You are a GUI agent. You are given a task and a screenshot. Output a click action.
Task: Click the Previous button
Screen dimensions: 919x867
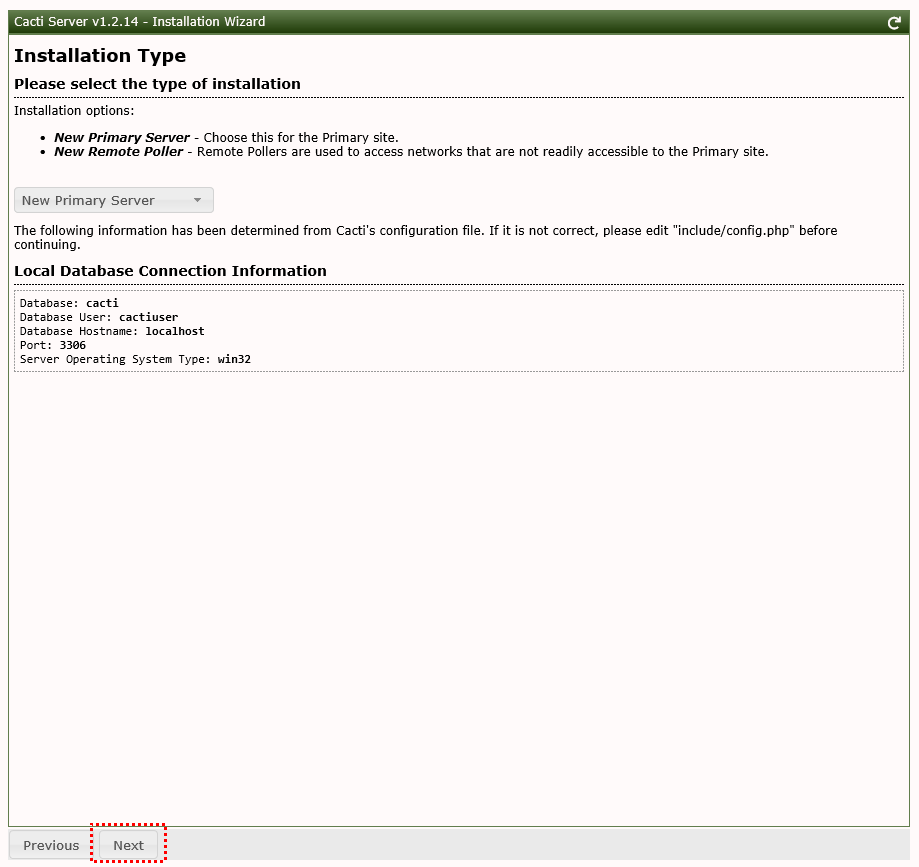[51, 845]
